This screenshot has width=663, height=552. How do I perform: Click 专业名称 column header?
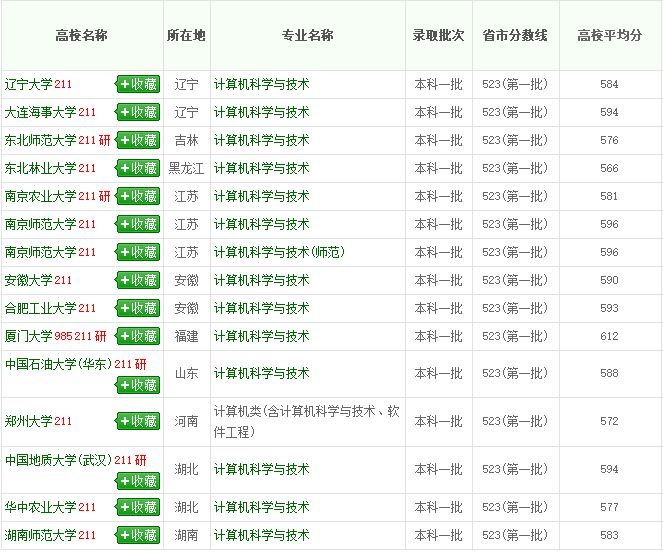pos(308,35)
